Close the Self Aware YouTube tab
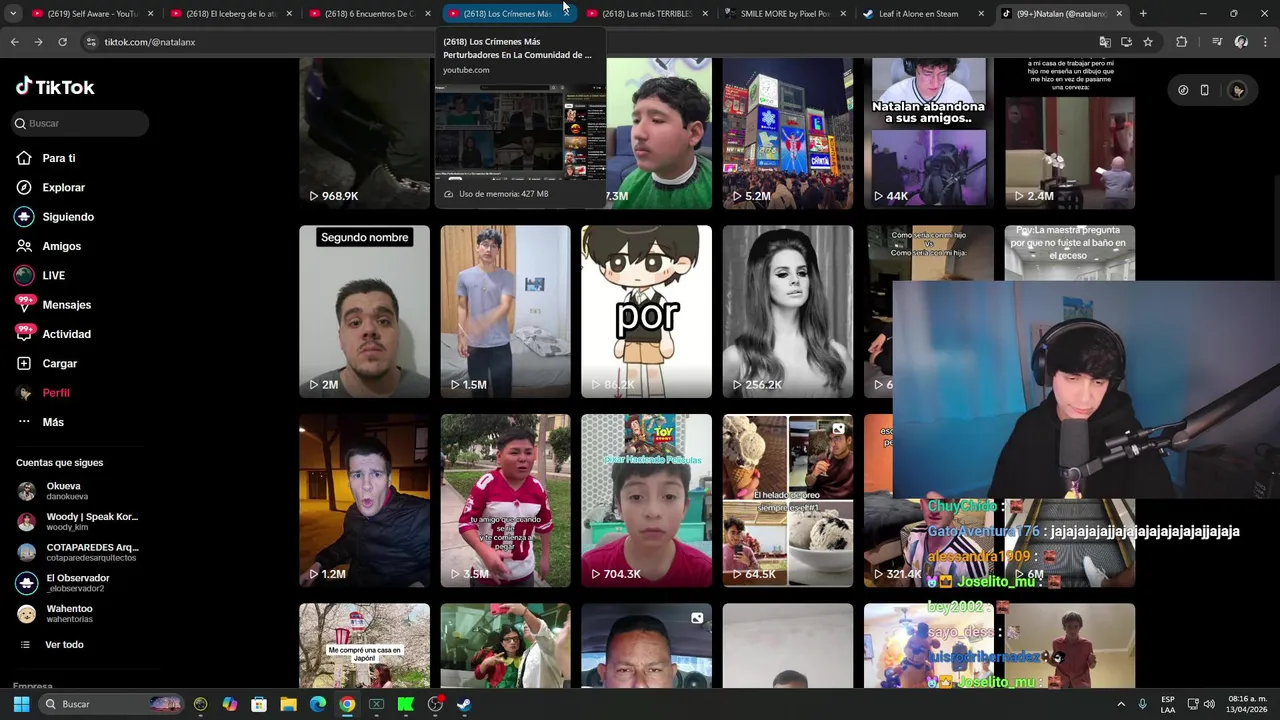The width and height of the screenshot is (1280, 720). click(150, 14)
